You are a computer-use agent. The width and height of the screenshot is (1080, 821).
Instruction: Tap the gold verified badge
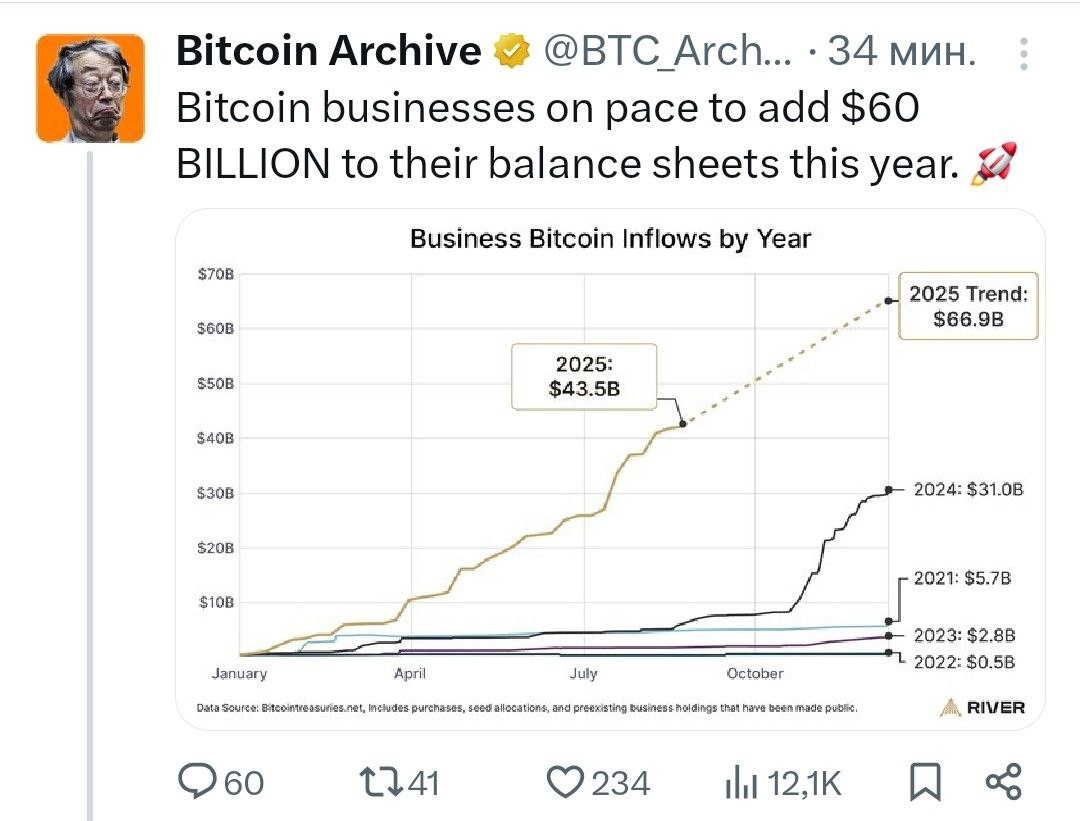pyautogui.click(x=512, y=52)
